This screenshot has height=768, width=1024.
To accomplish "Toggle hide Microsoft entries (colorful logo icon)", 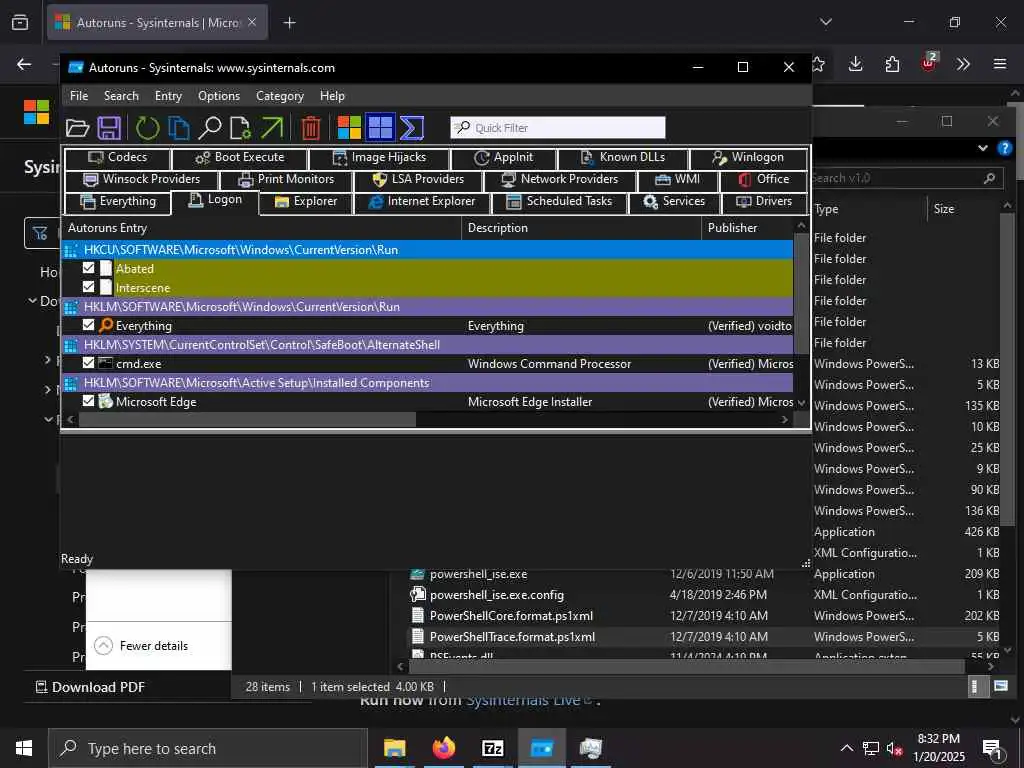I will 349,128.
